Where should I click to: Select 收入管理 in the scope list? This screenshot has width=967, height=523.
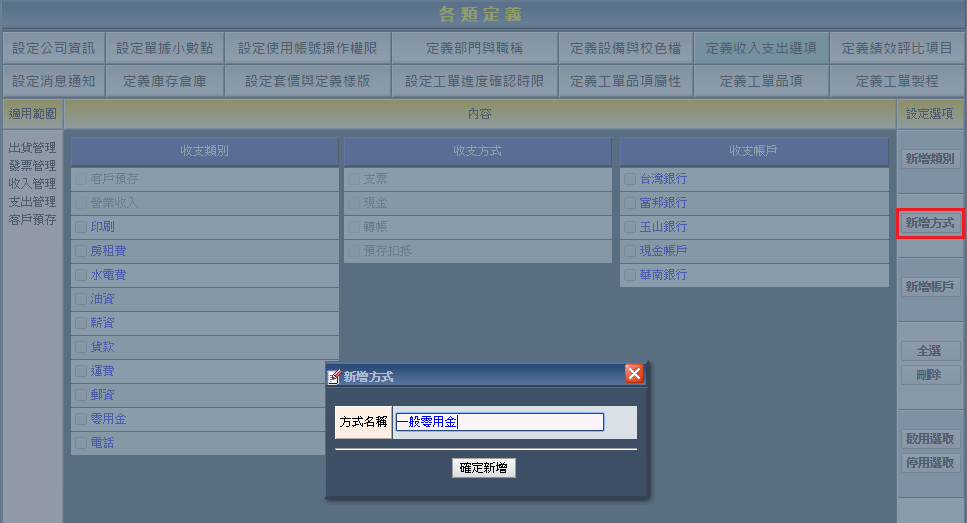32,184
